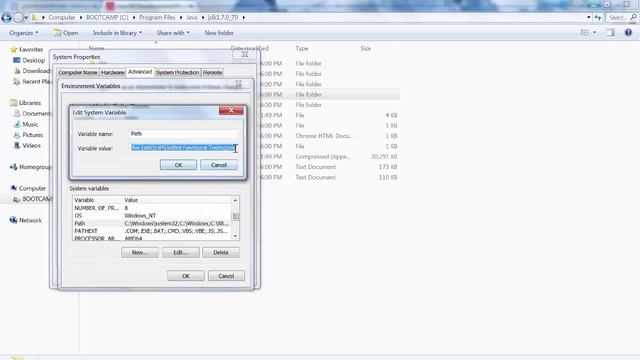Click Java in the address breadcrumb
The image size is (640, 360).
coord(191,18)
